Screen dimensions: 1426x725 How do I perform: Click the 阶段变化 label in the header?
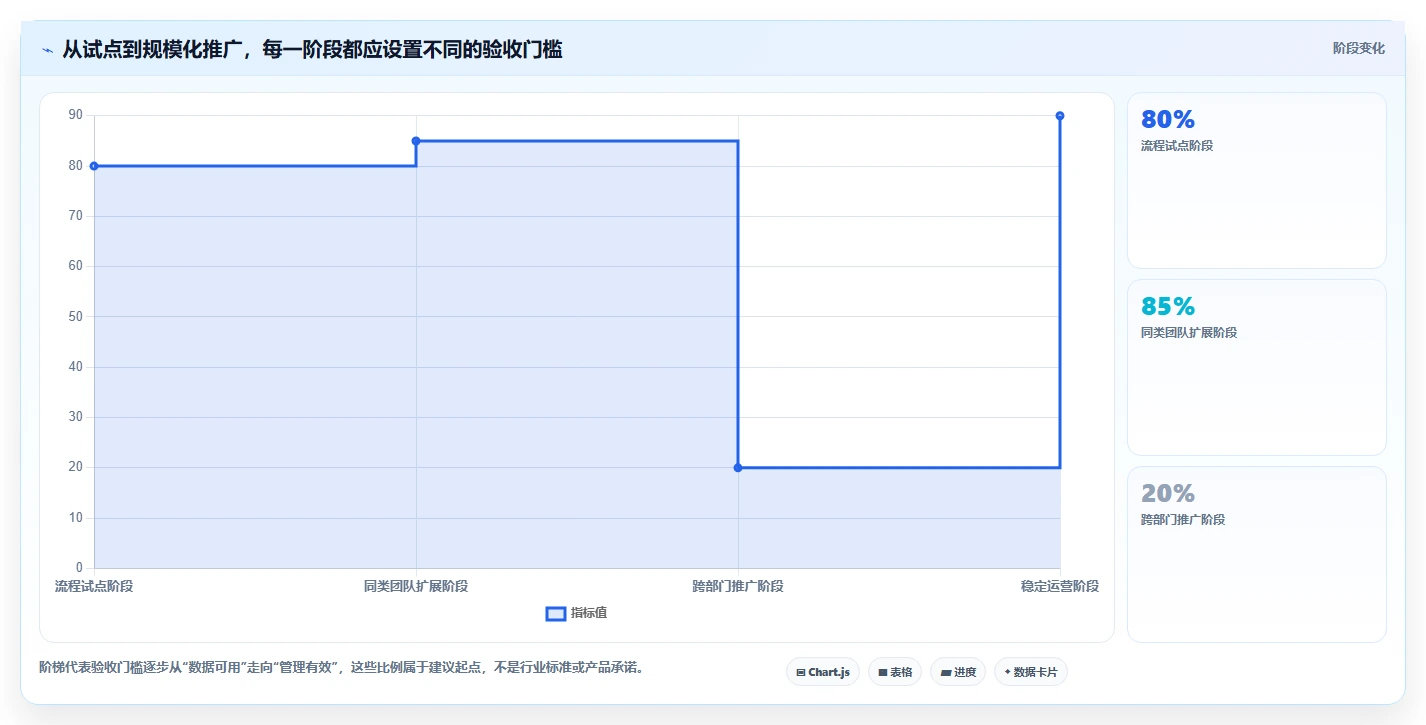(x=1359, y=48)
